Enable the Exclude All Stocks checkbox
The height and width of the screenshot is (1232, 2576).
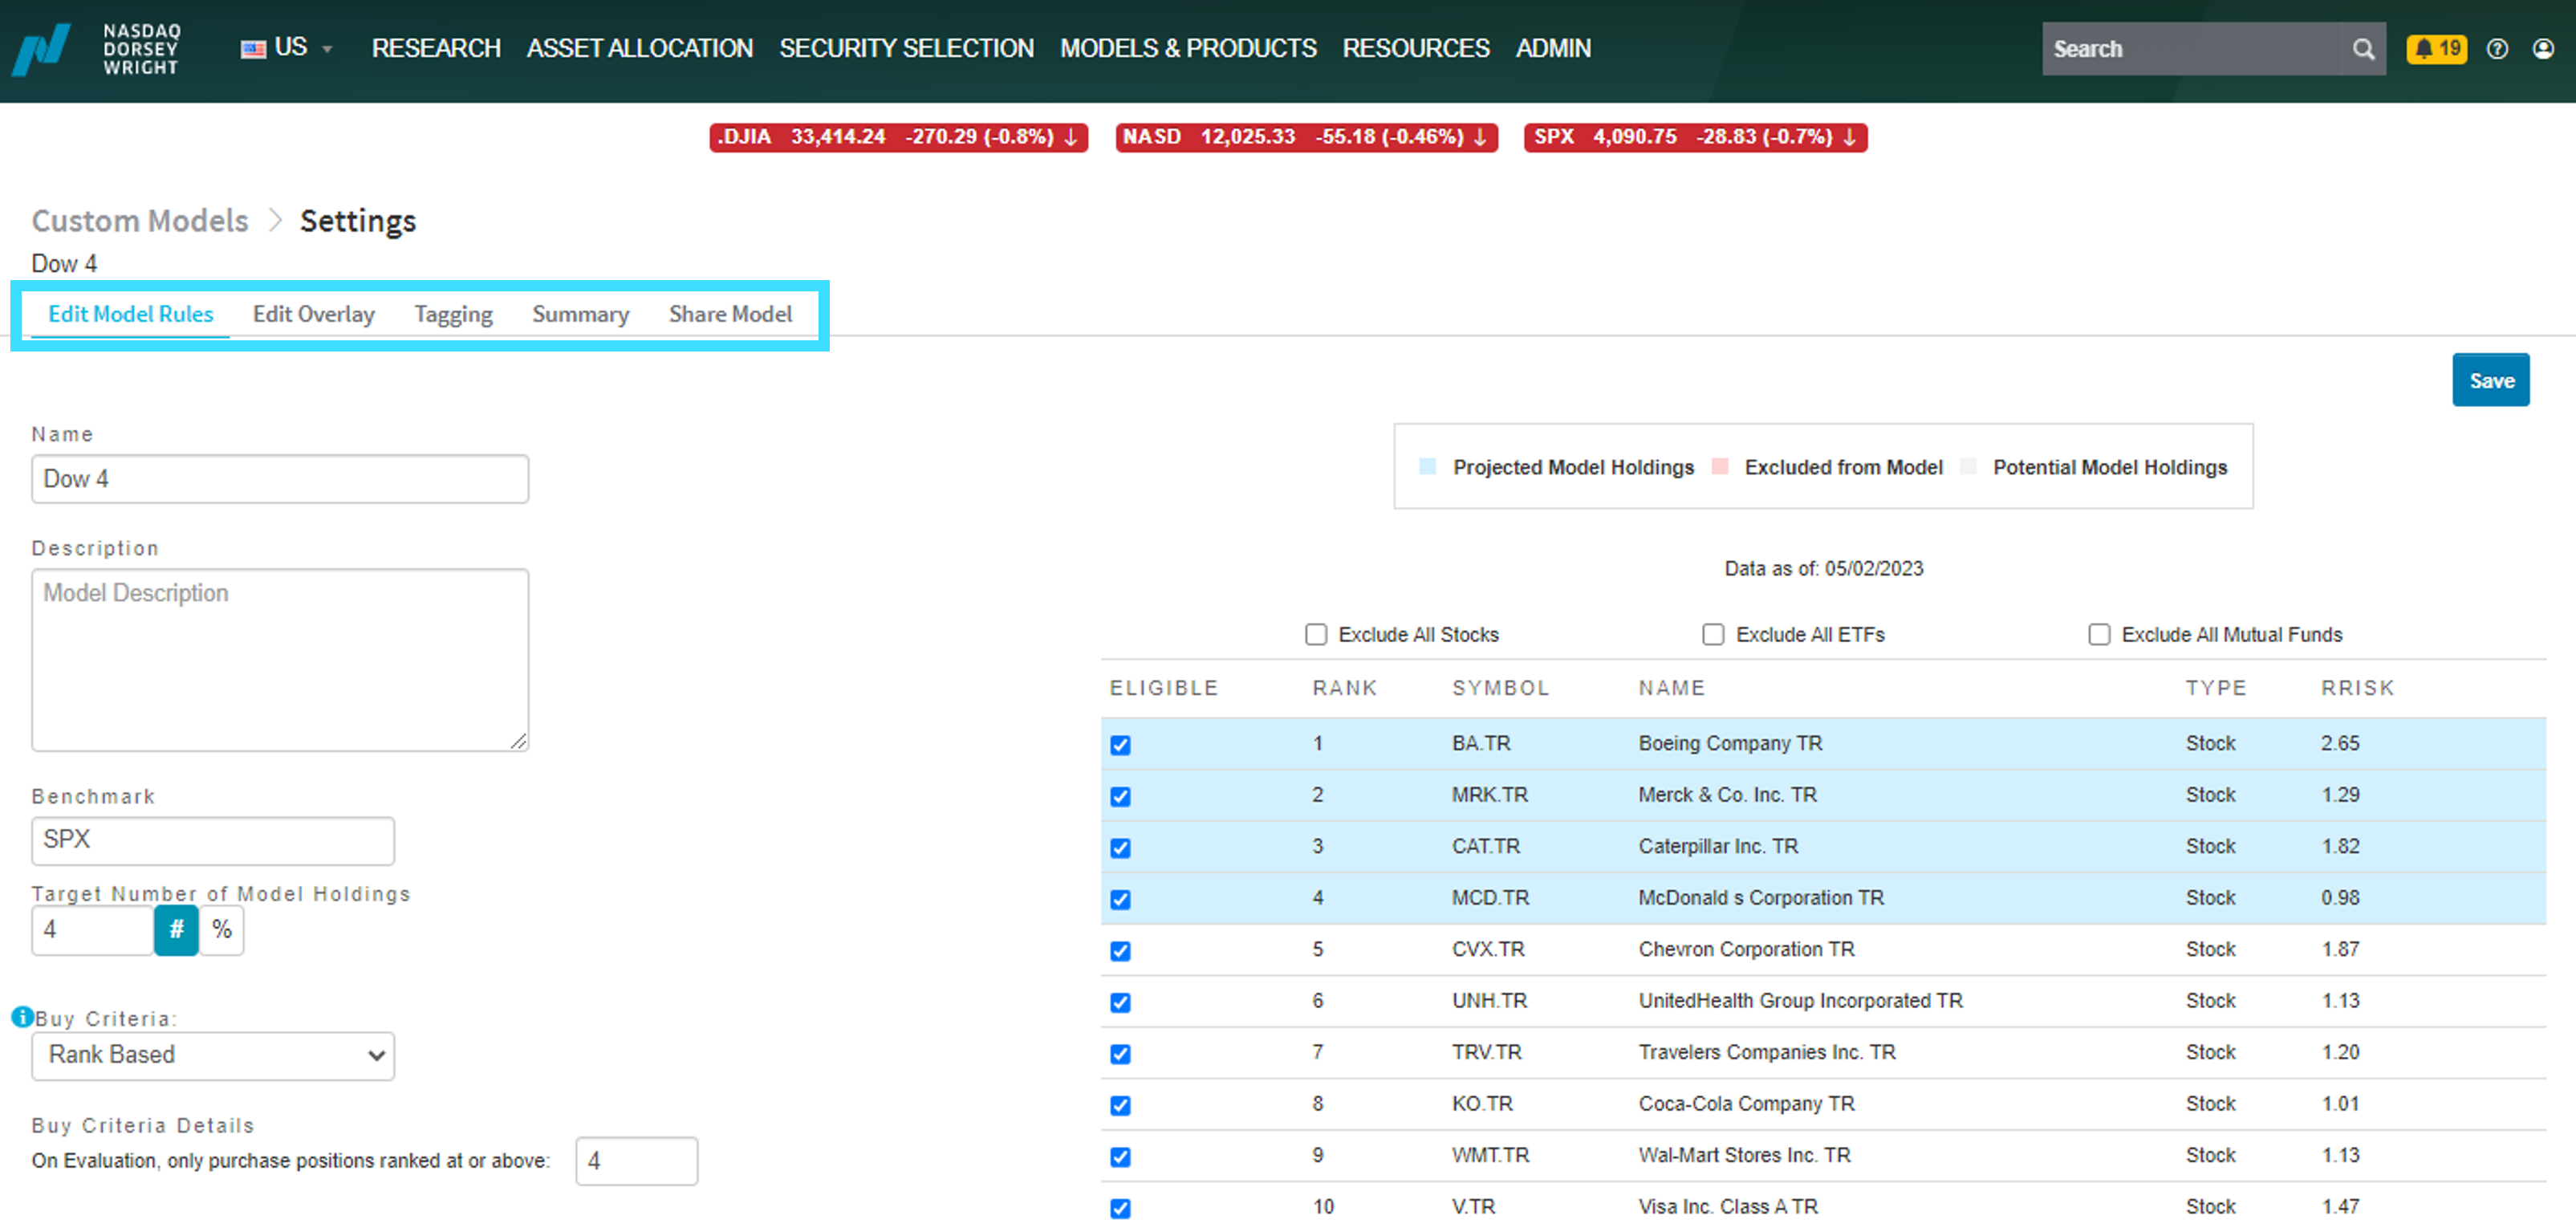1316,635
